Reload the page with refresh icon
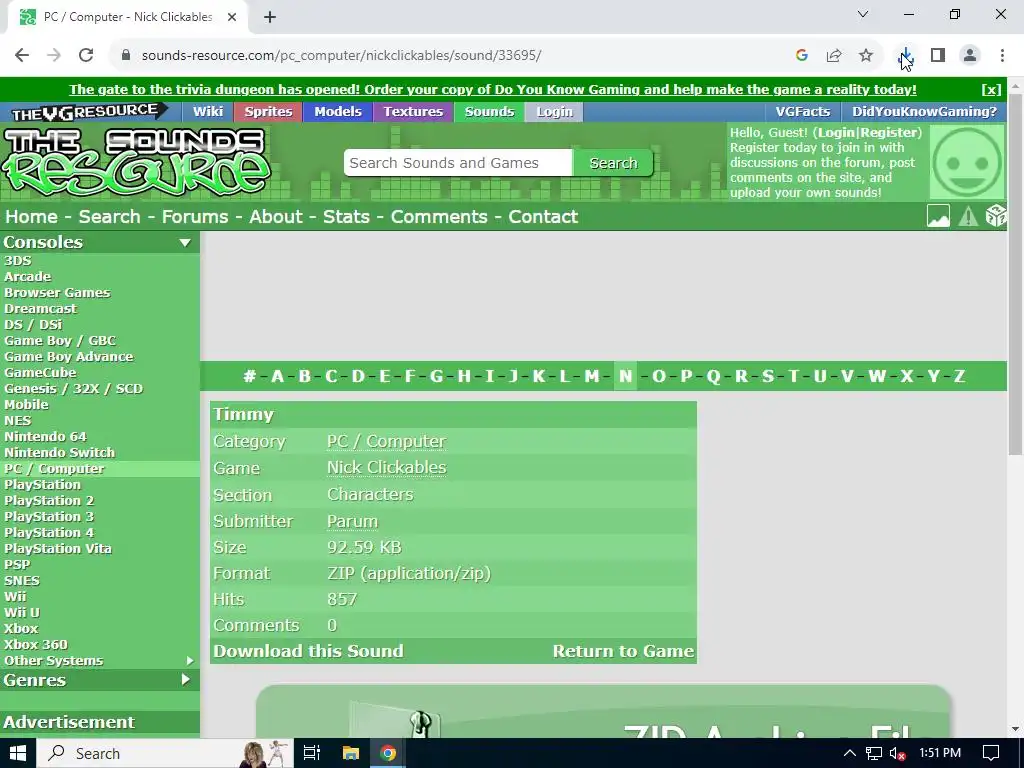The image size is (1024, 768). pyautogui.click(x=86, y=56)
